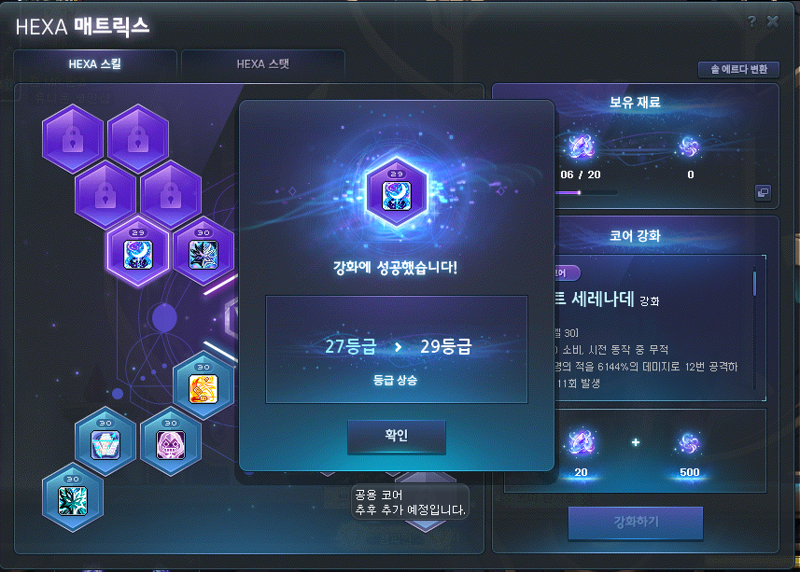The width and height of the screenshot is (800, 572).
Task: Click the 확인 confirm button
Action: [x=396, y=436]
